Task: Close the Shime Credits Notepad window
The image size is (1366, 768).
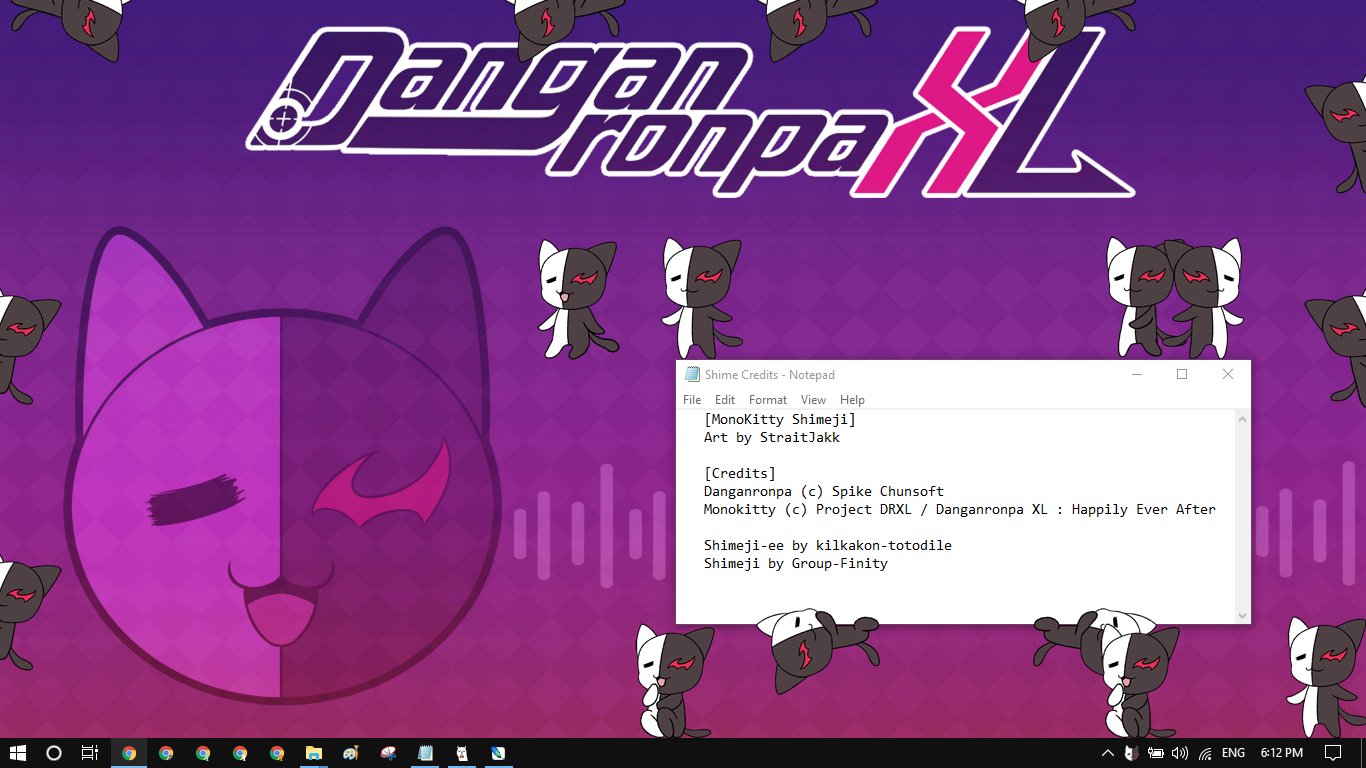Action: (x=1228, y=375)
